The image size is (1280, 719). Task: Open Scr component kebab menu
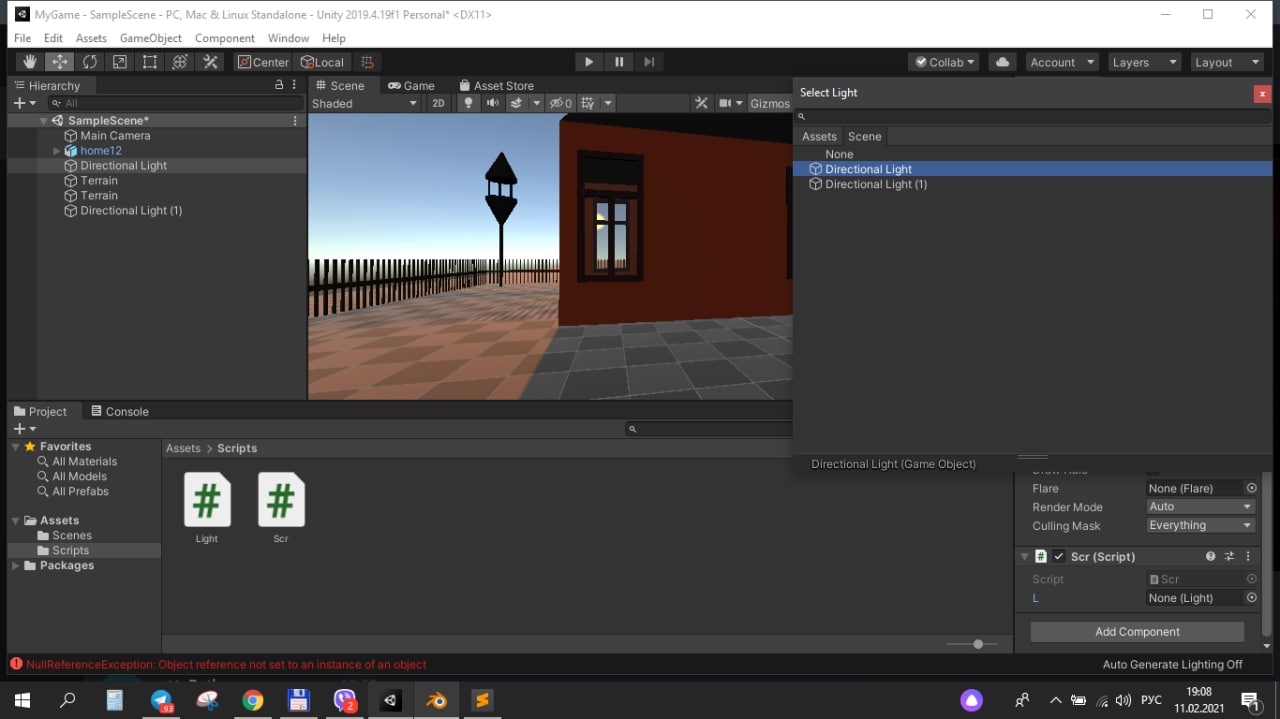coord(1248,556)
